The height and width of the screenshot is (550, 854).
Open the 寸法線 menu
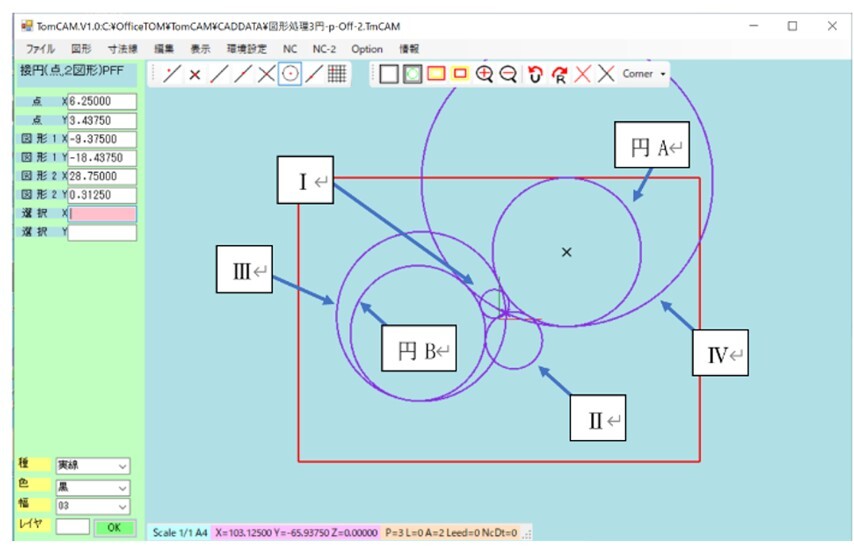pyautogui.click(x=121, y=48)
